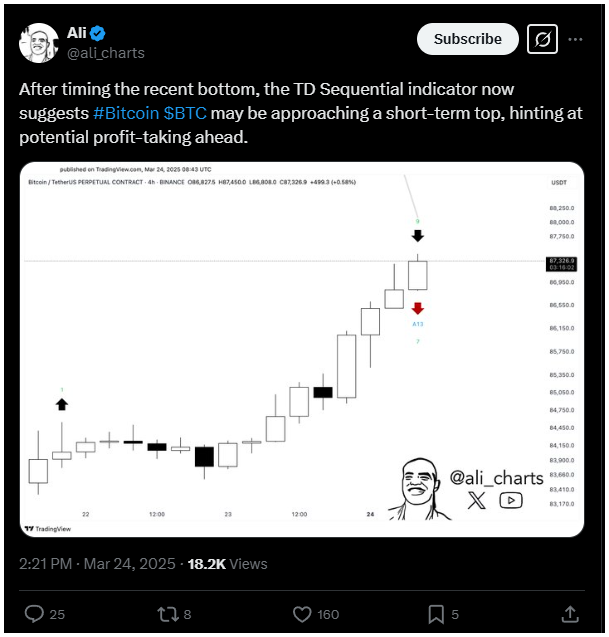Click the reply comment icon

point(34,614)
